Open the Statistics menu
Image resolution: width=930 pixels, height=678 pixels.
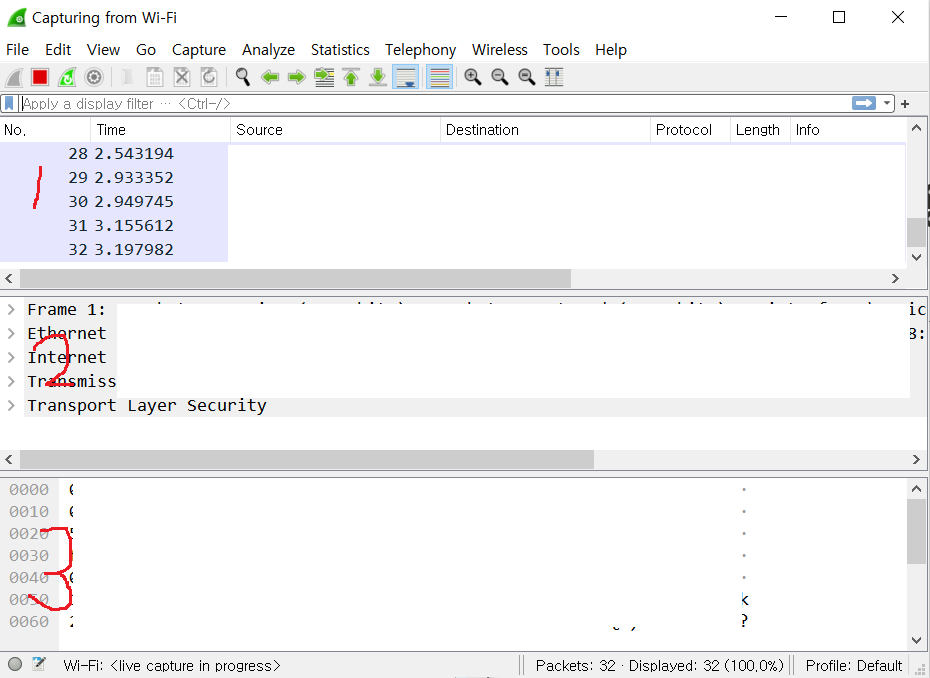pos(340,50)
